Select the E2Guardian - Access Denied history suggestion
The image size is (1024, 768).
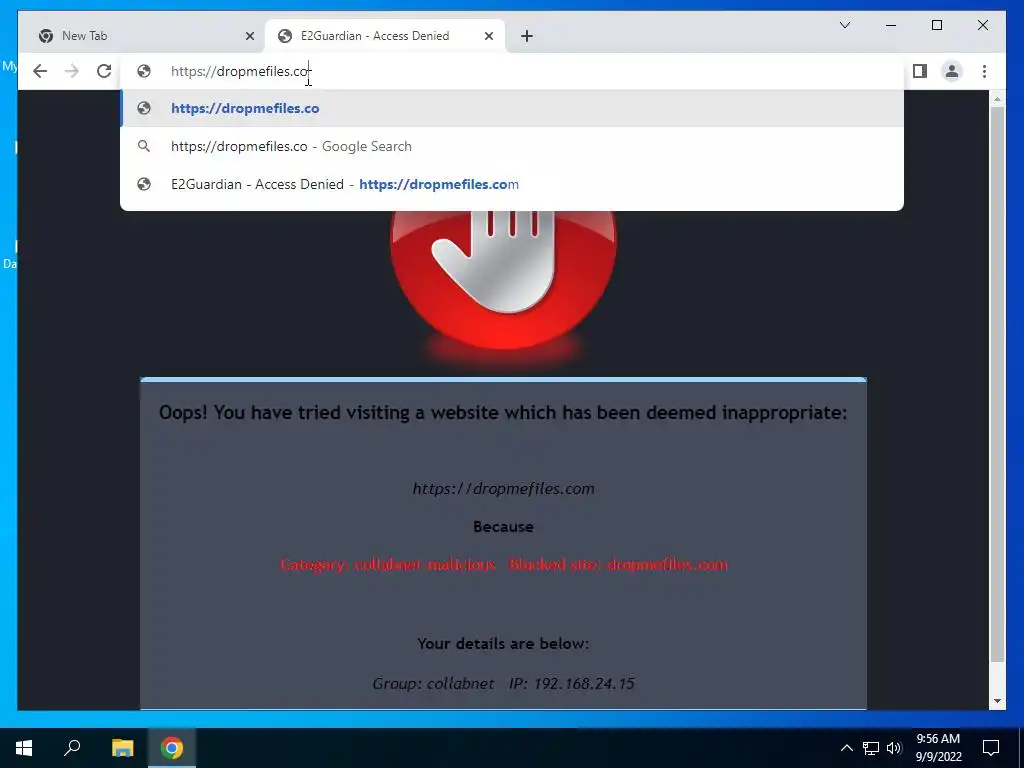point(512,184)
